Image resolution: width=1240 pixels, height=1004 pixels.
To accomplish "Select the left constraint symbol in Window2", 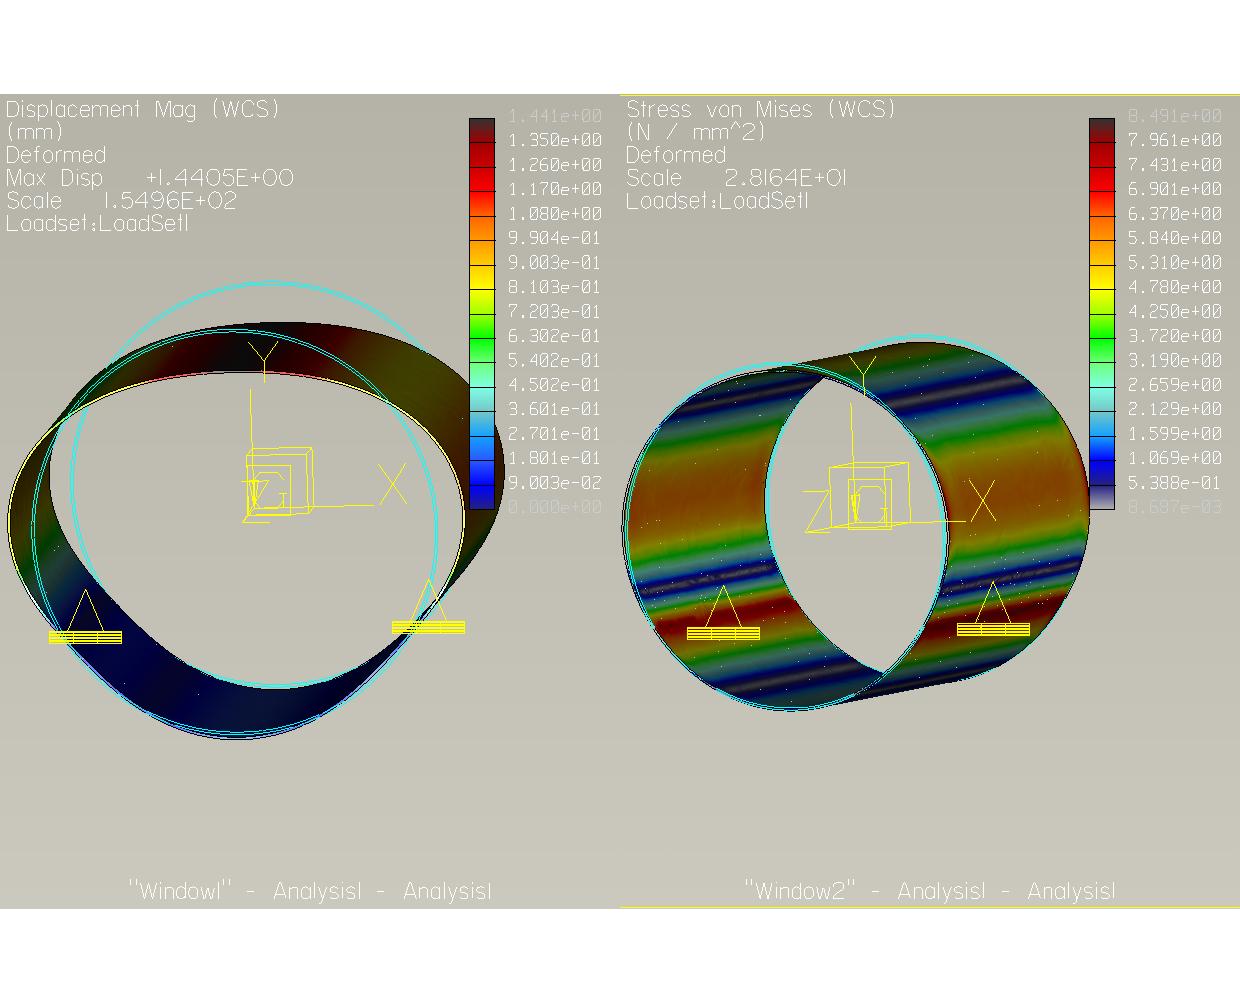I will (x=723, y=613).
